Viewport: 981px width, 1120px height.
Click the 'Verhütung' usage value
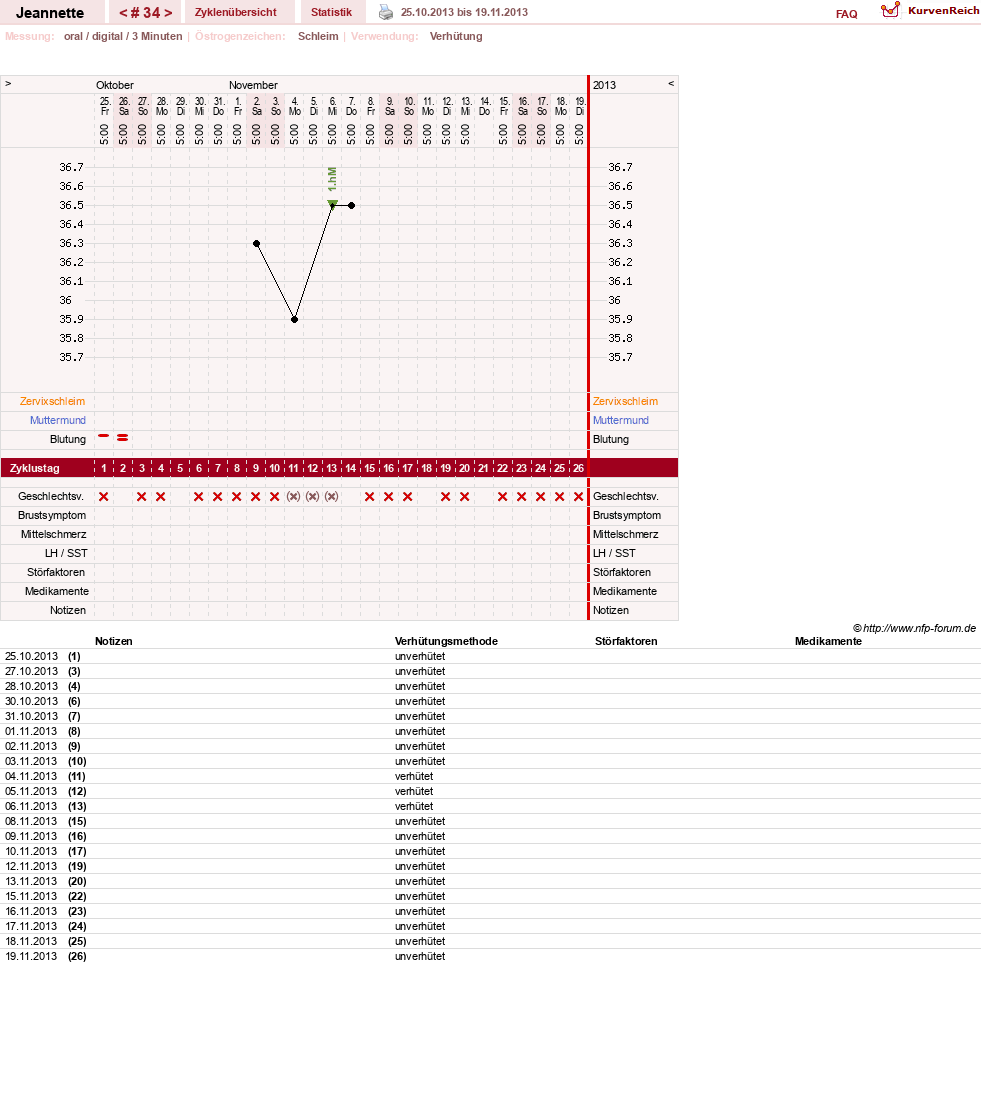tap(456, 36)
